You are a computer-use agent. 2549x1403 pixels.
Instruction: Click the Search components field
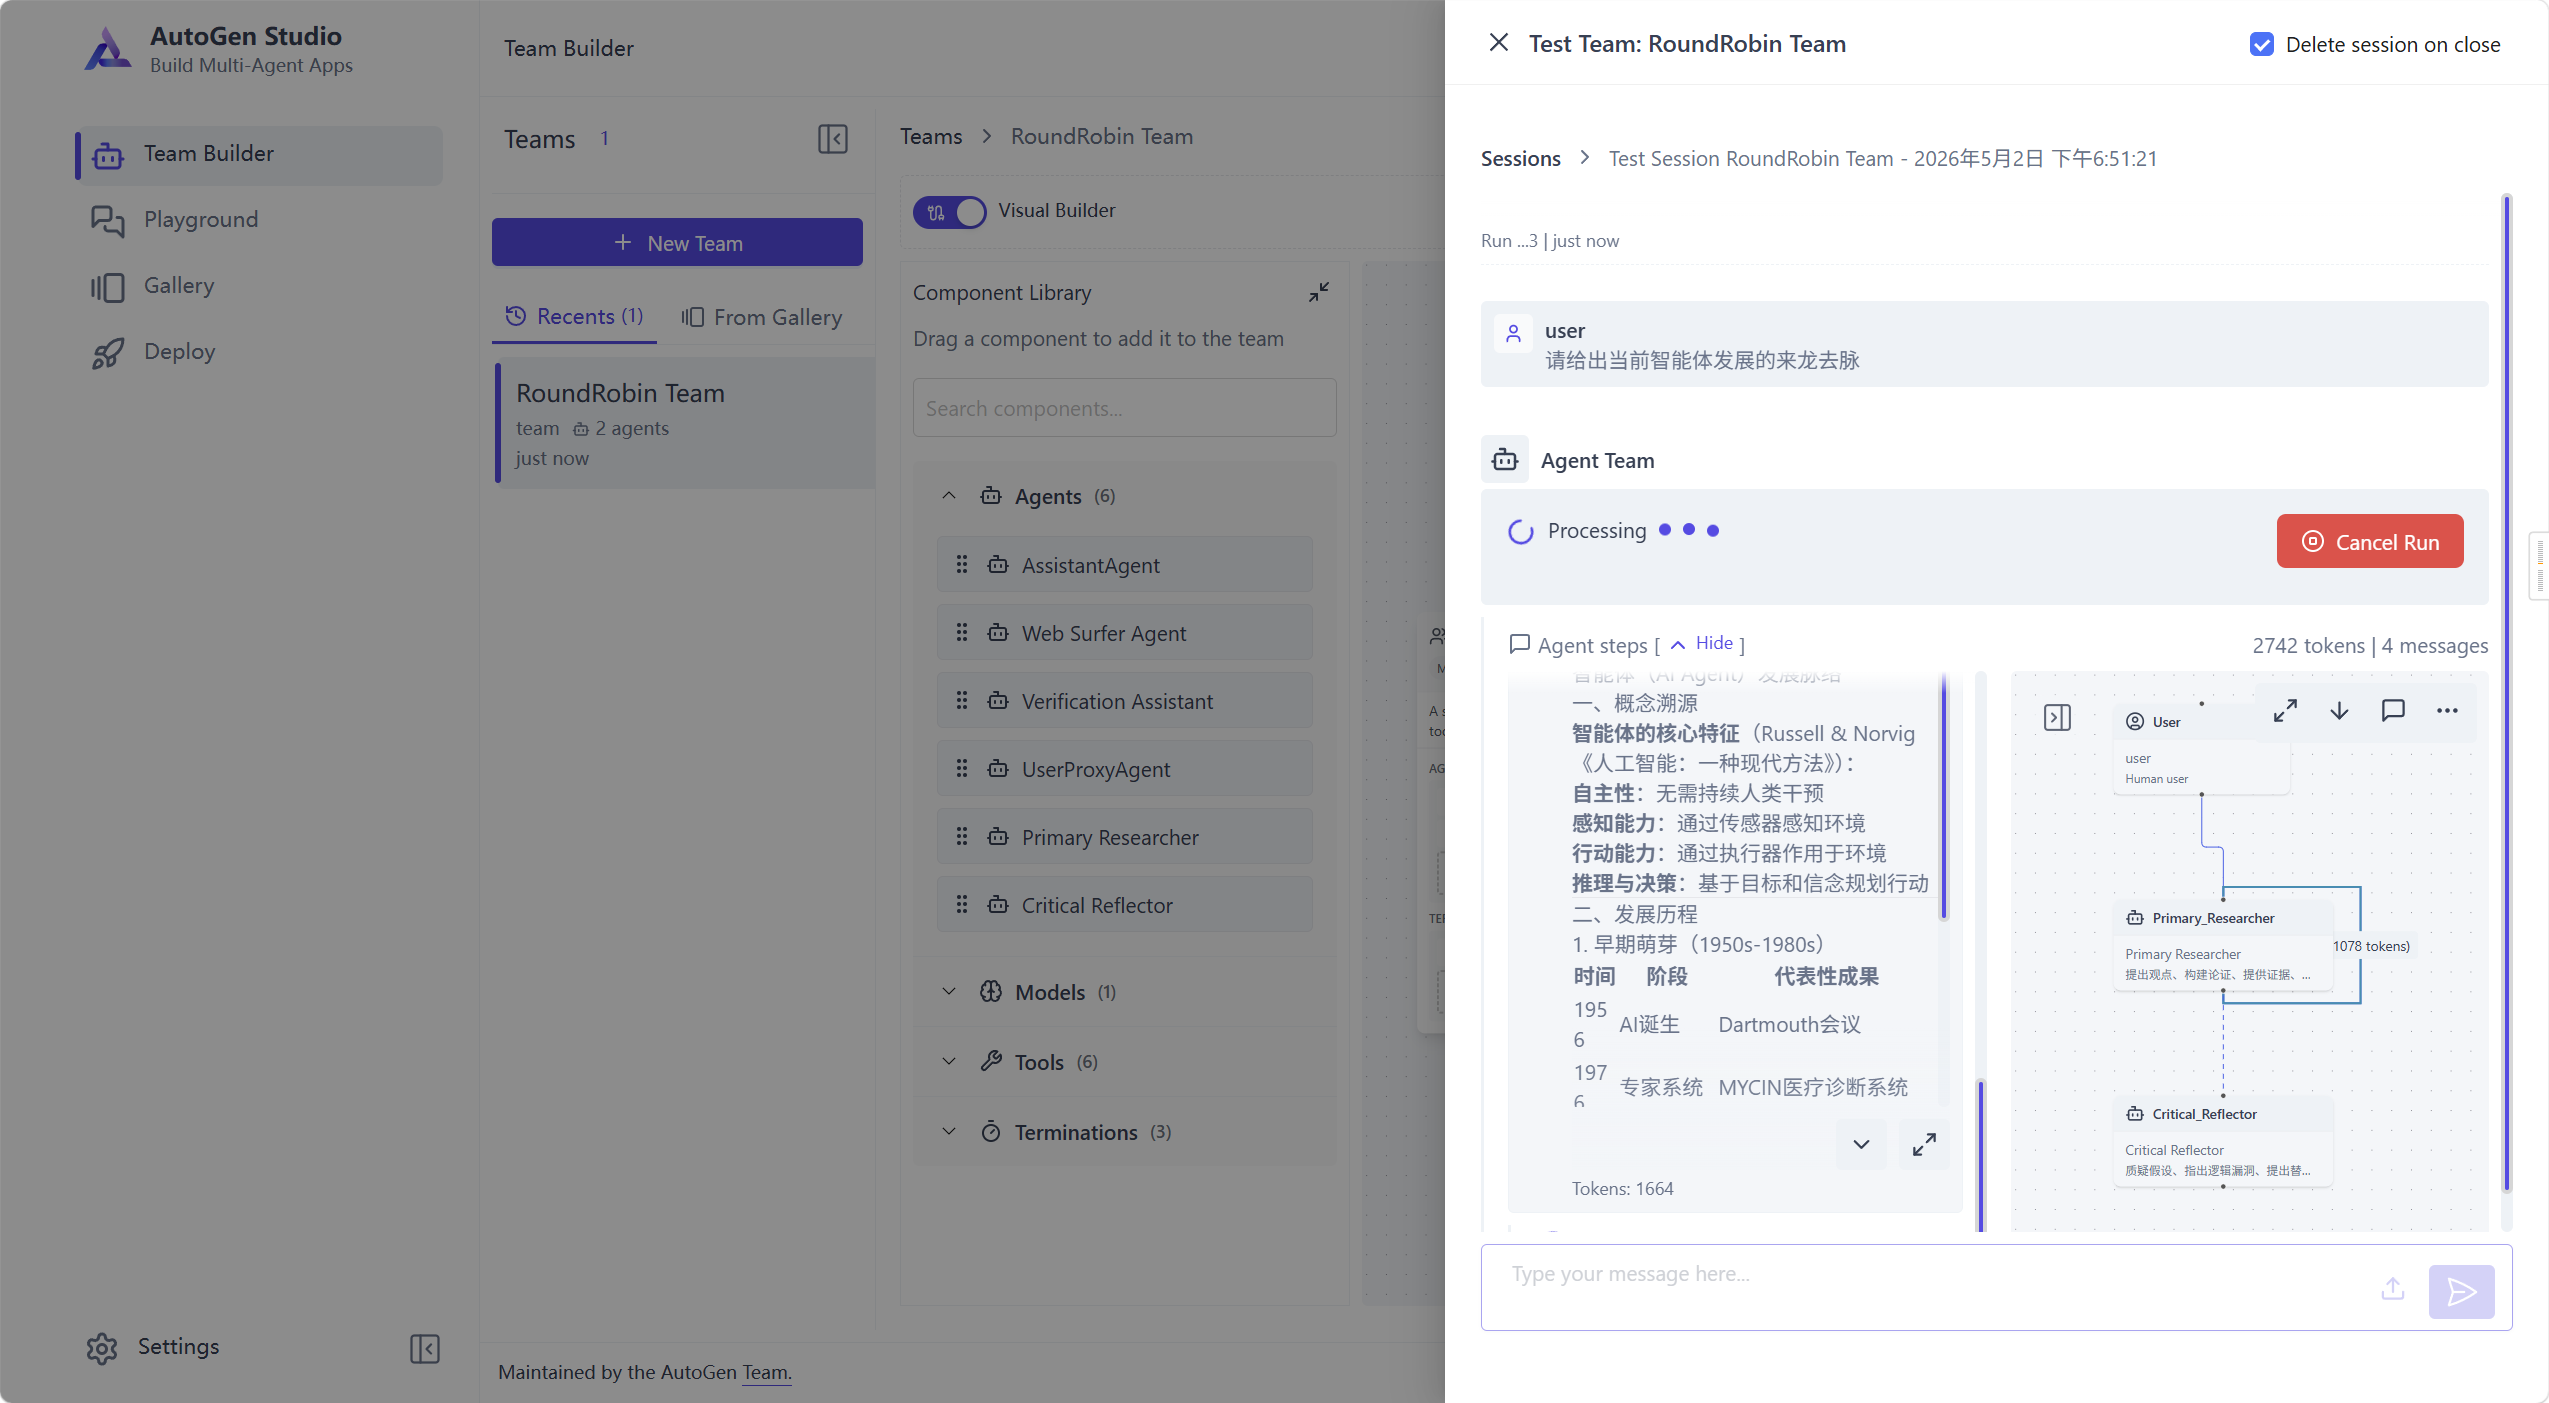pyautogui.click(x=1124, y=408)
